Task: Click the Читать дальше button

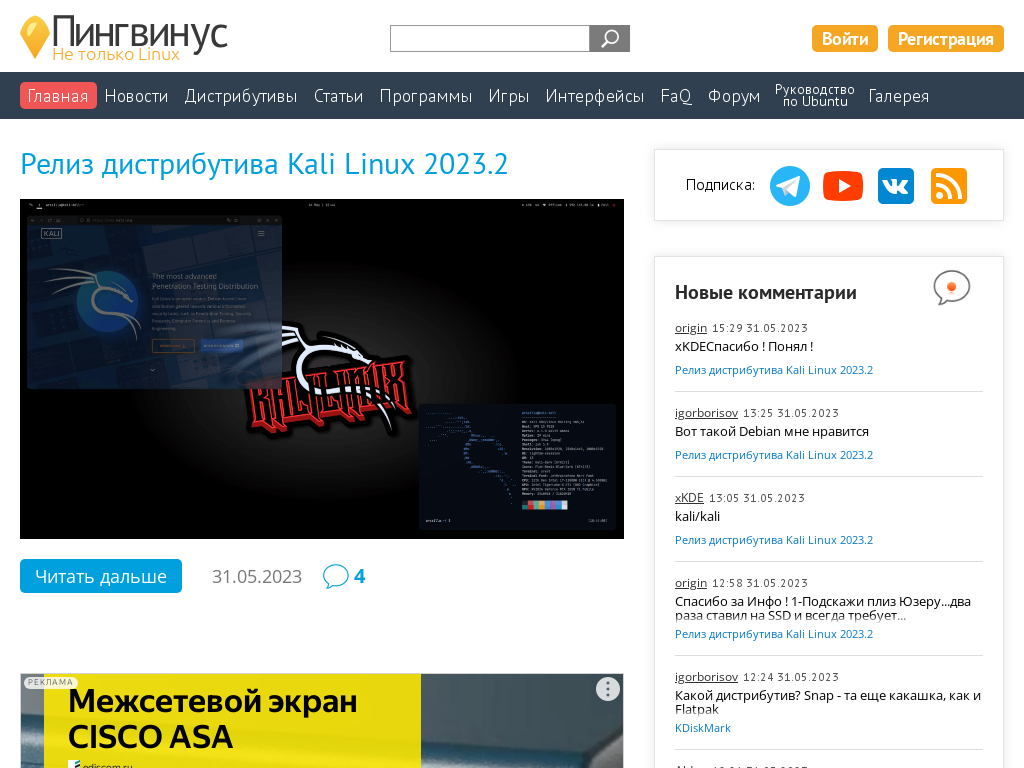Action: [101, 576]
